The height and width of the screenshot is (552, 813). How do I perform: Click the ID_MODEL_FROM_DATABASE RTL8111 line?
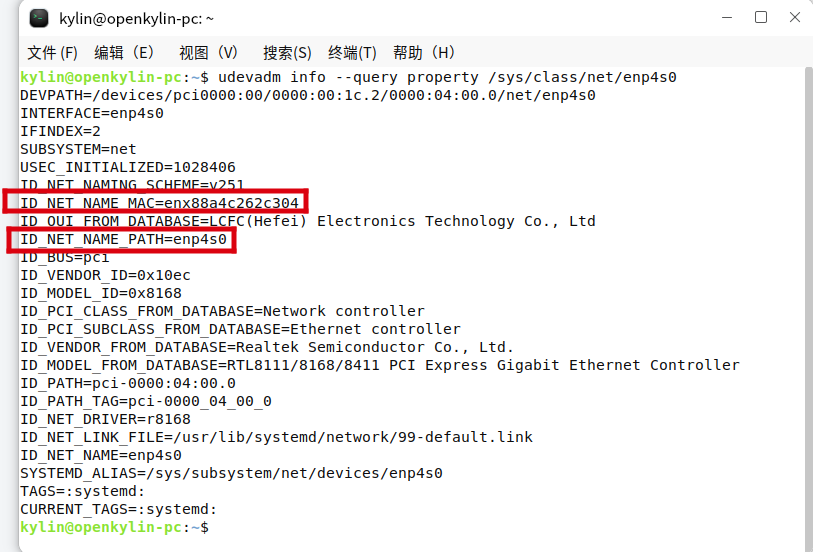click(380, 365)
